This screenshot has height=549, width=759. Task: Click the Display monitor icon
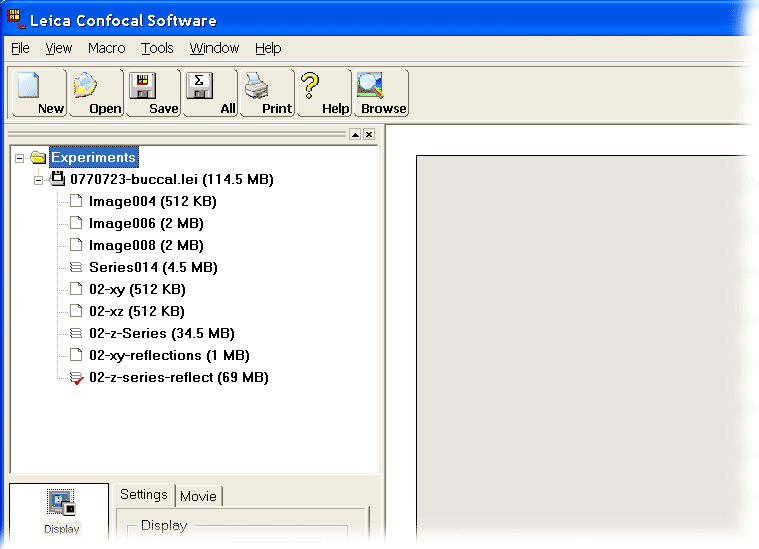[x=60, y=504]
